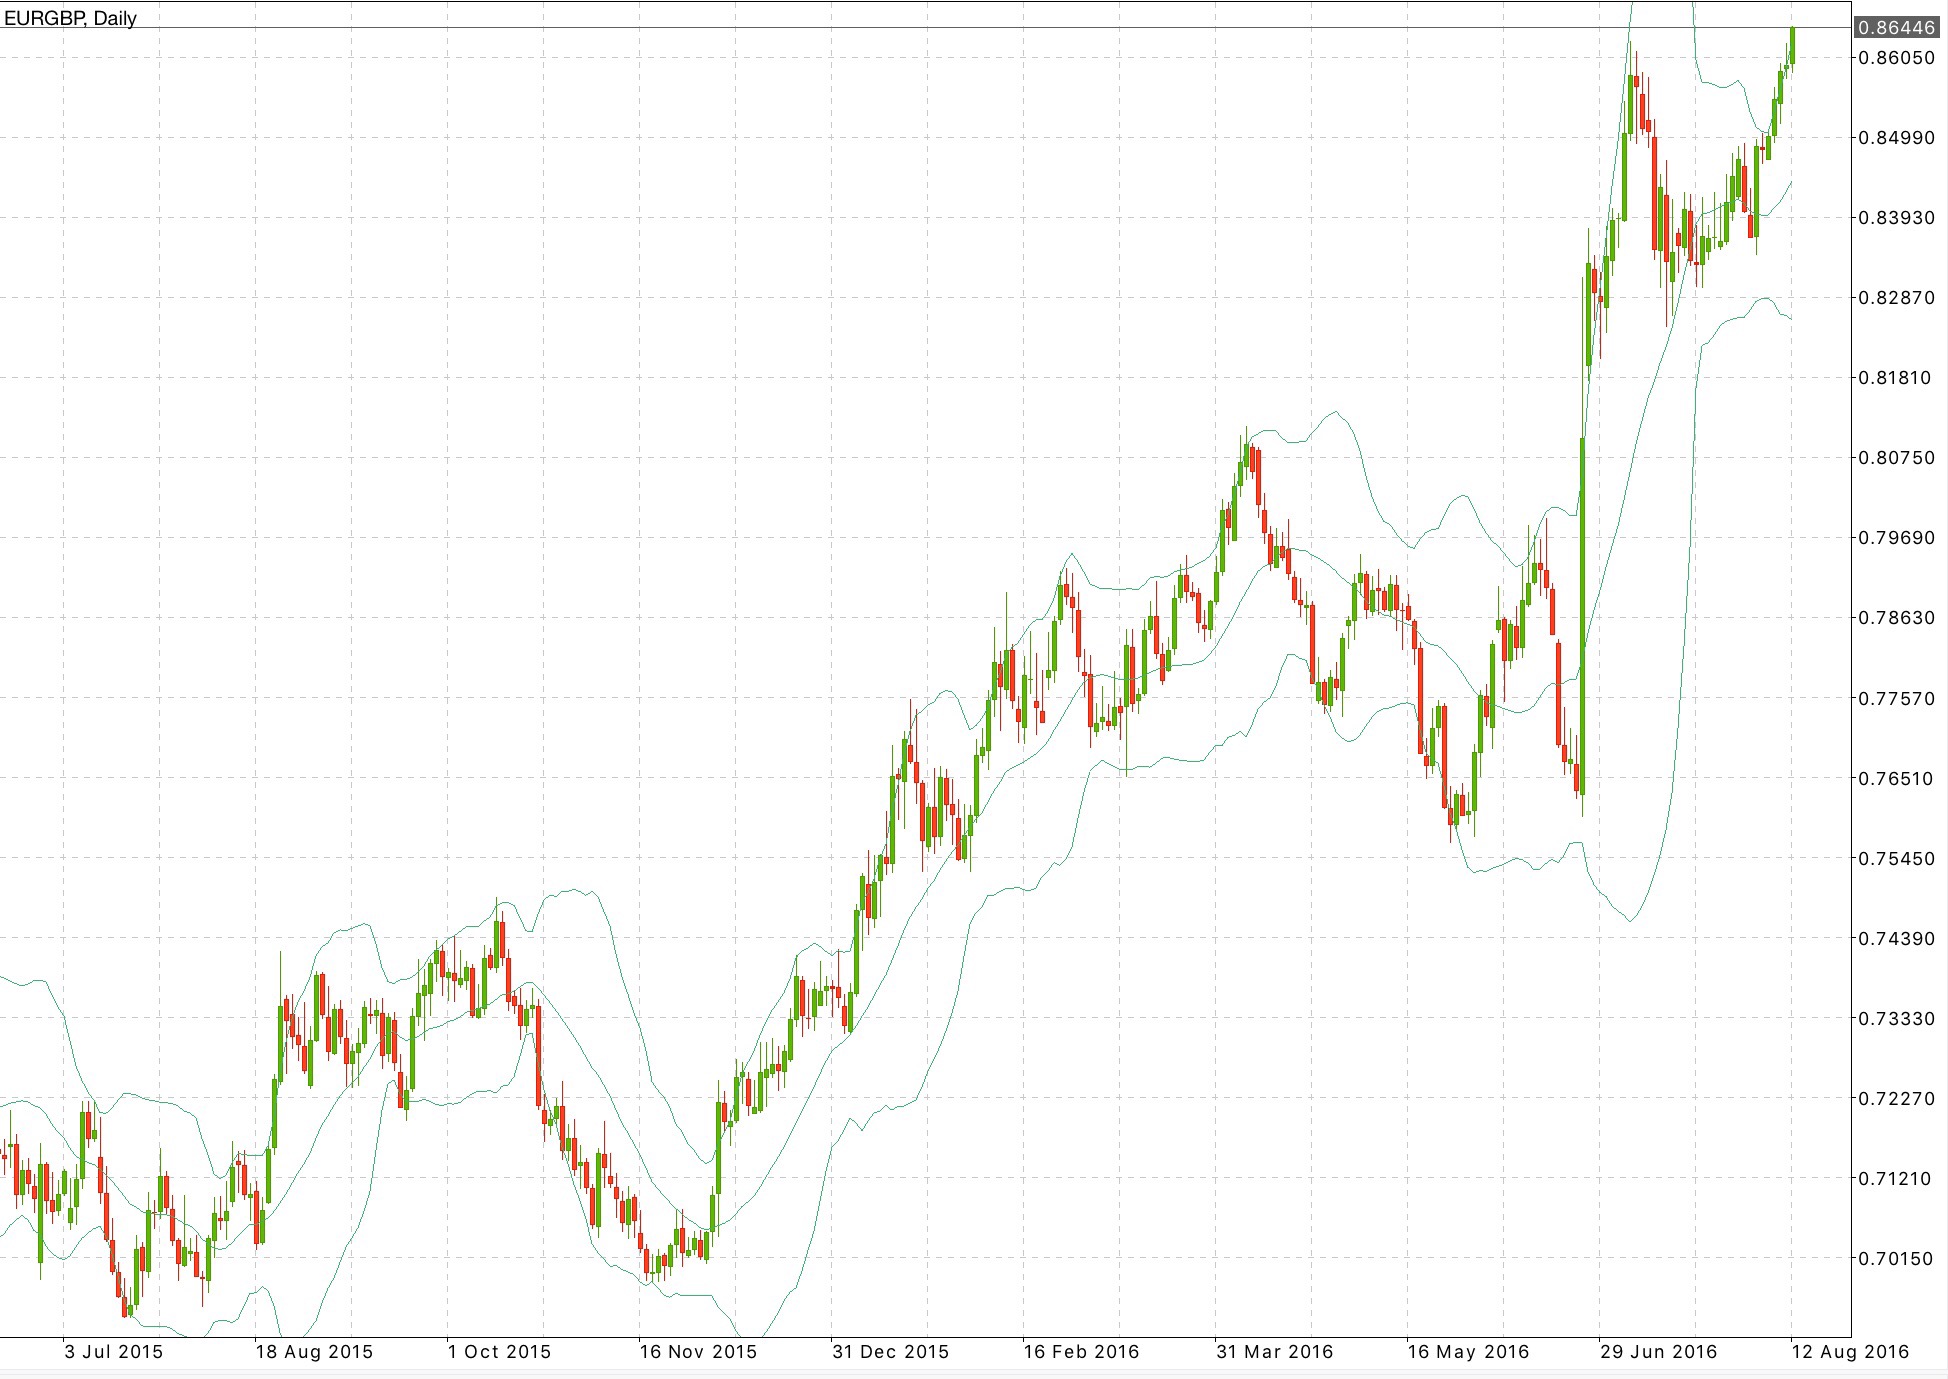The height and width of the screenshot is (1379, 1948).
Task: Click the 0.78630 price axis label
Action: pyautogui.click(x=1897, y=618)
